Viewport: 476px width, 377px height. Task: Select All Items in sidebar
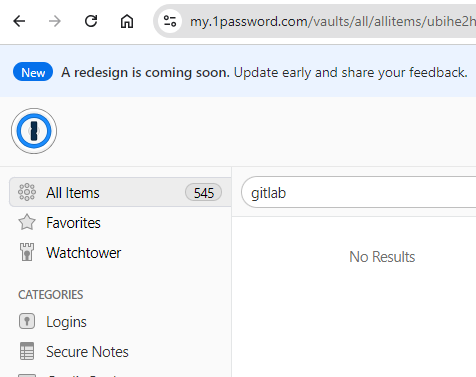[x=120, y=192]
